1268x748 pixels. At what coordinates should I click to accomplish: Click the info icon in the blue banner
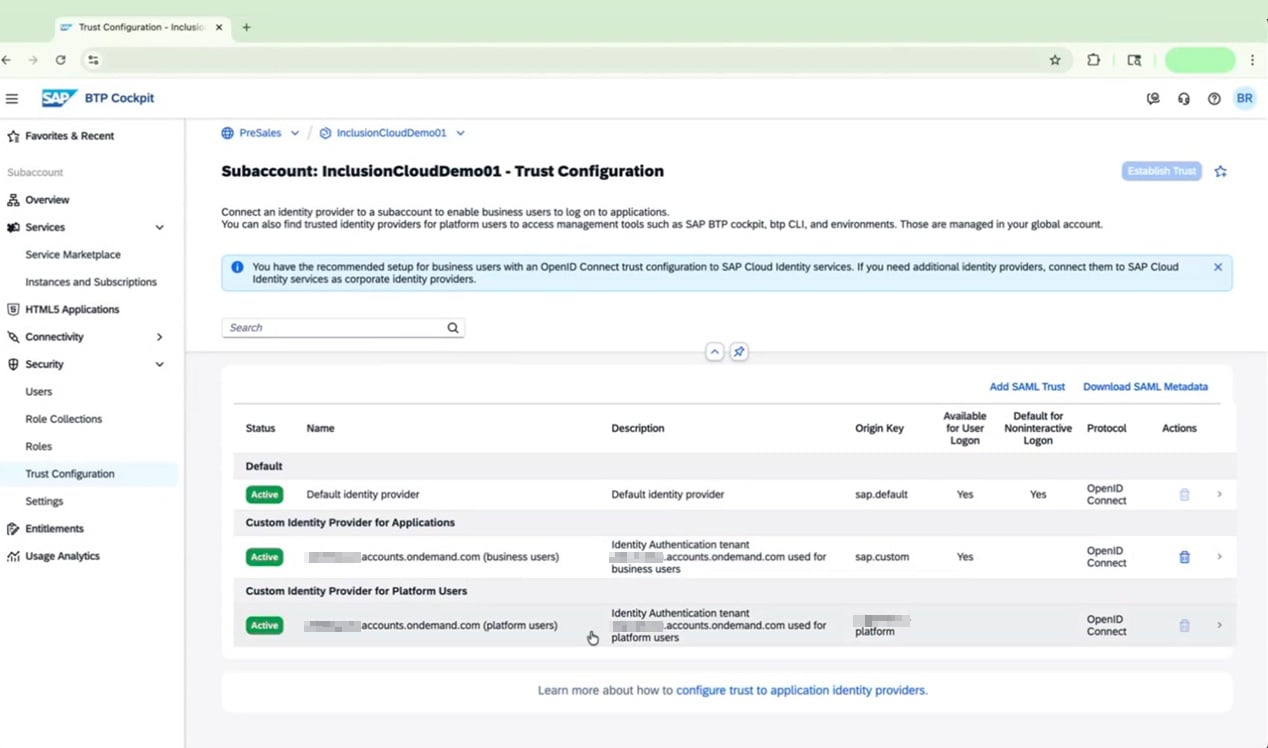tap(237, 267)
